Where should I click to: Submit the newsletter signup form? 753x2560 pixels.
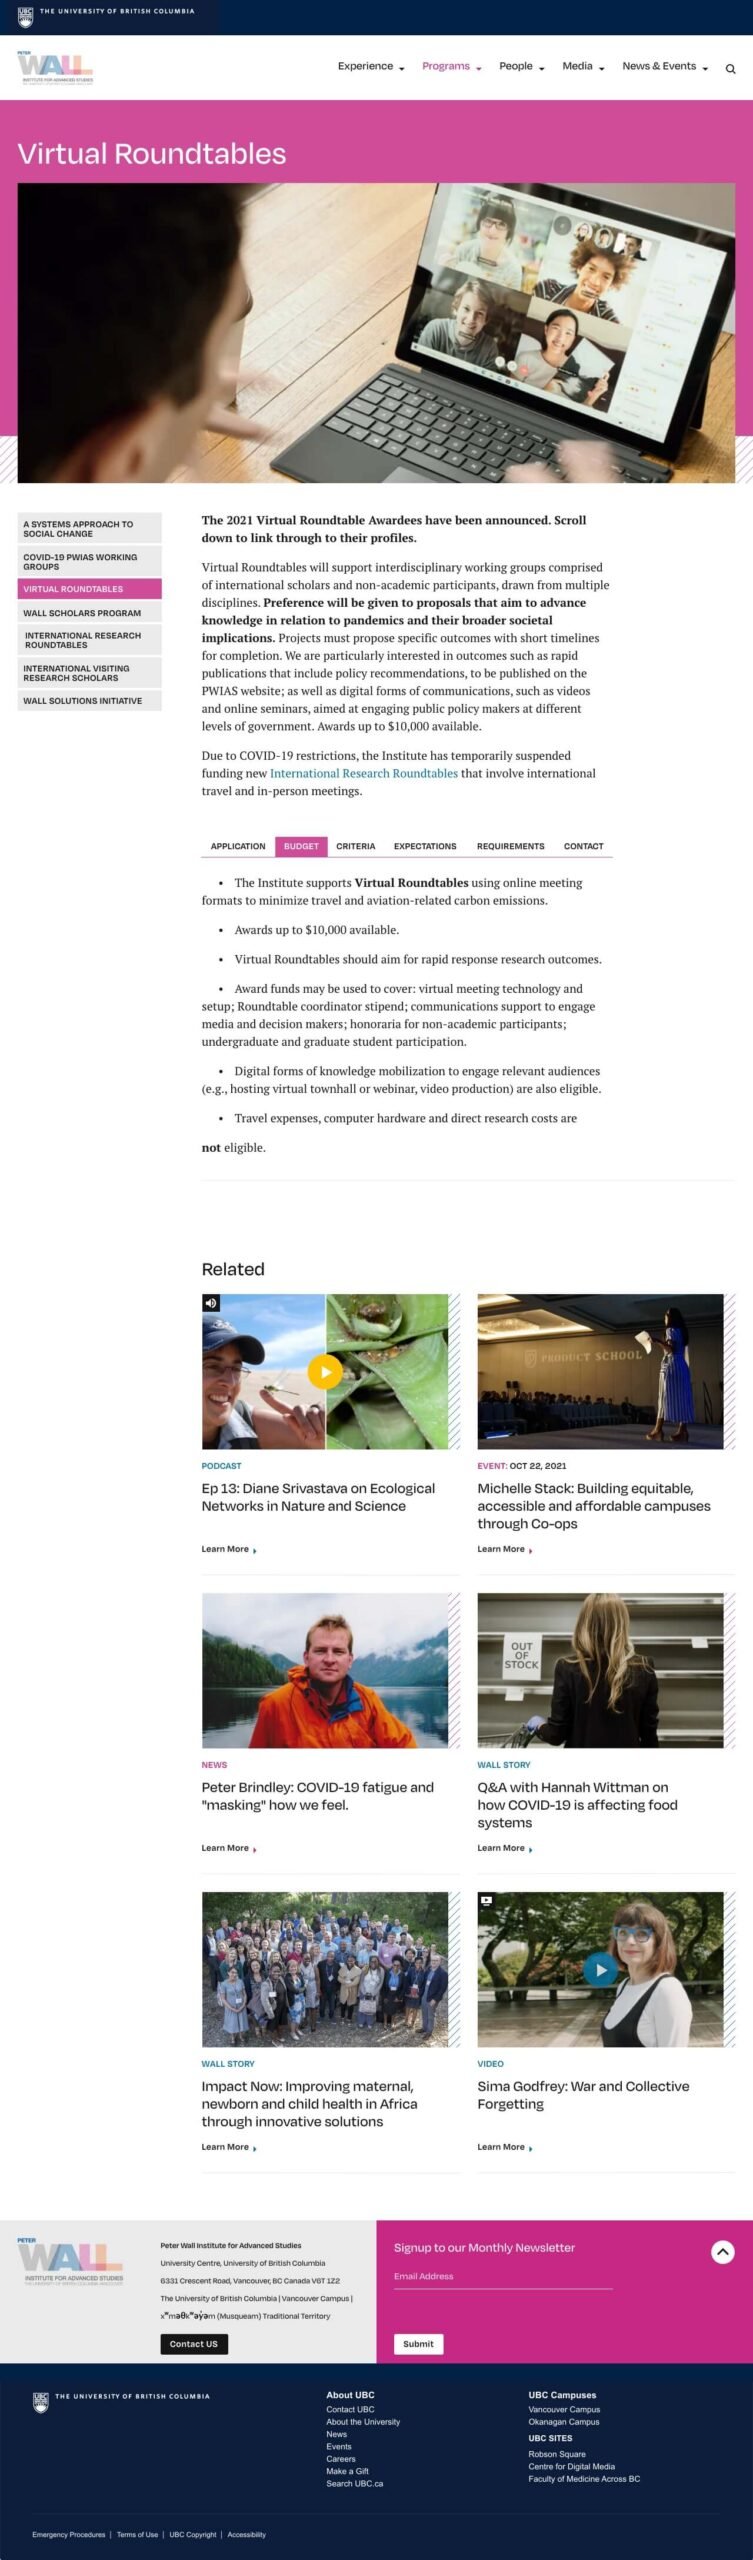(x=418, y=2343)
